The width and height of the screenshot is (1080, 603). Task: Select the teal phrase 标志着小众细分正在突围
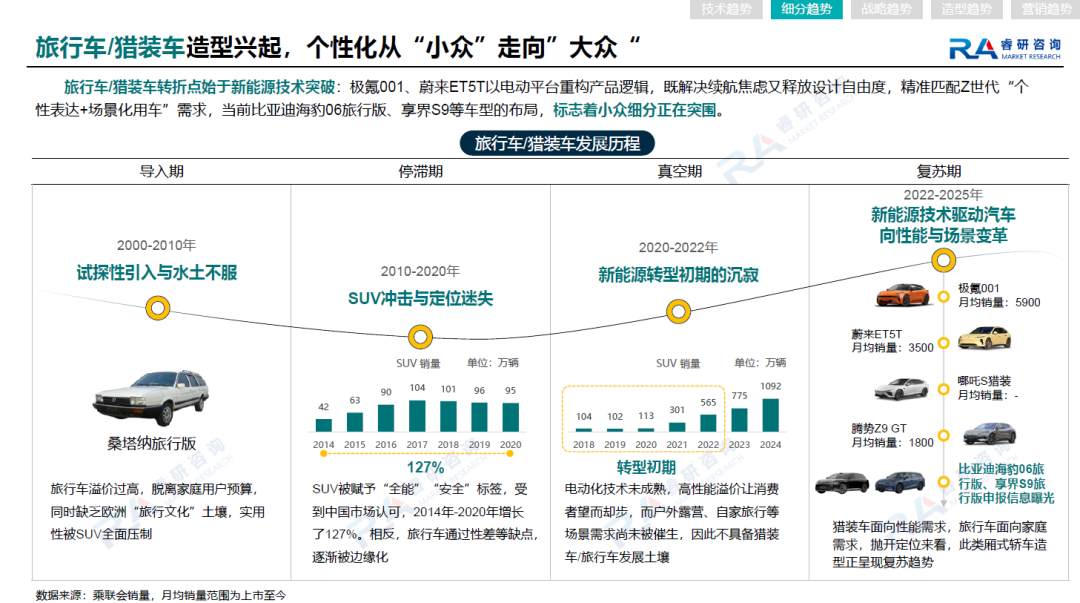click(x=634, y=110)
